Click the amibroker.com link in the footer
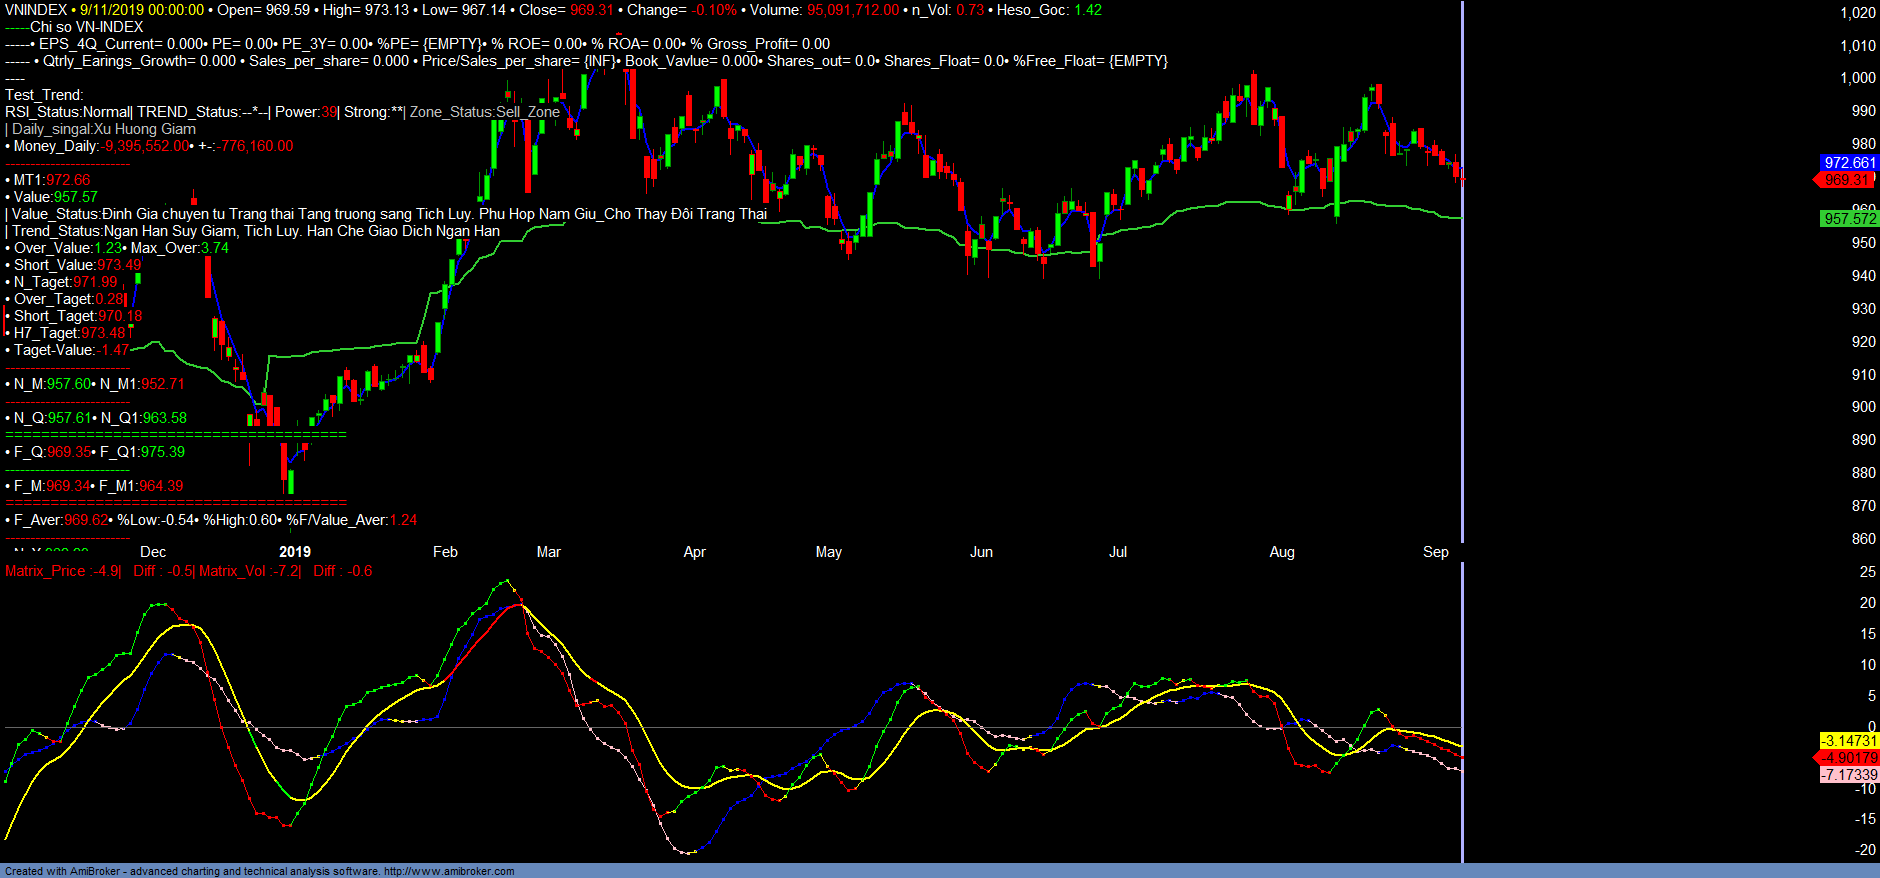This screenshot has width=1880, height=878. click(x=448, y=871)
